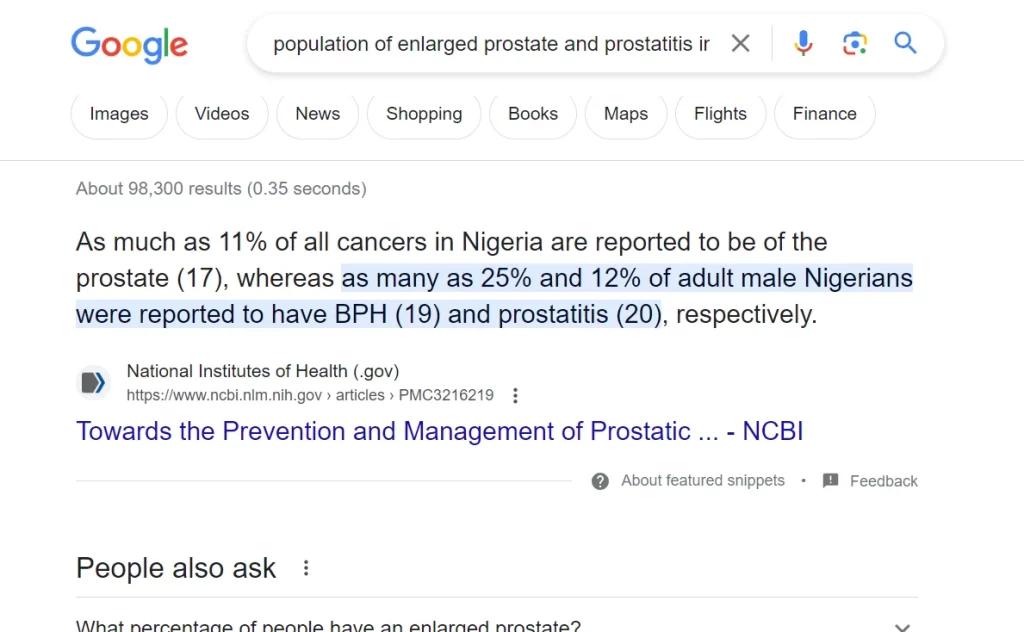Switch to the Images tab
The image size is (1024, 632).
pyautogui.click(x=119, y=114)
